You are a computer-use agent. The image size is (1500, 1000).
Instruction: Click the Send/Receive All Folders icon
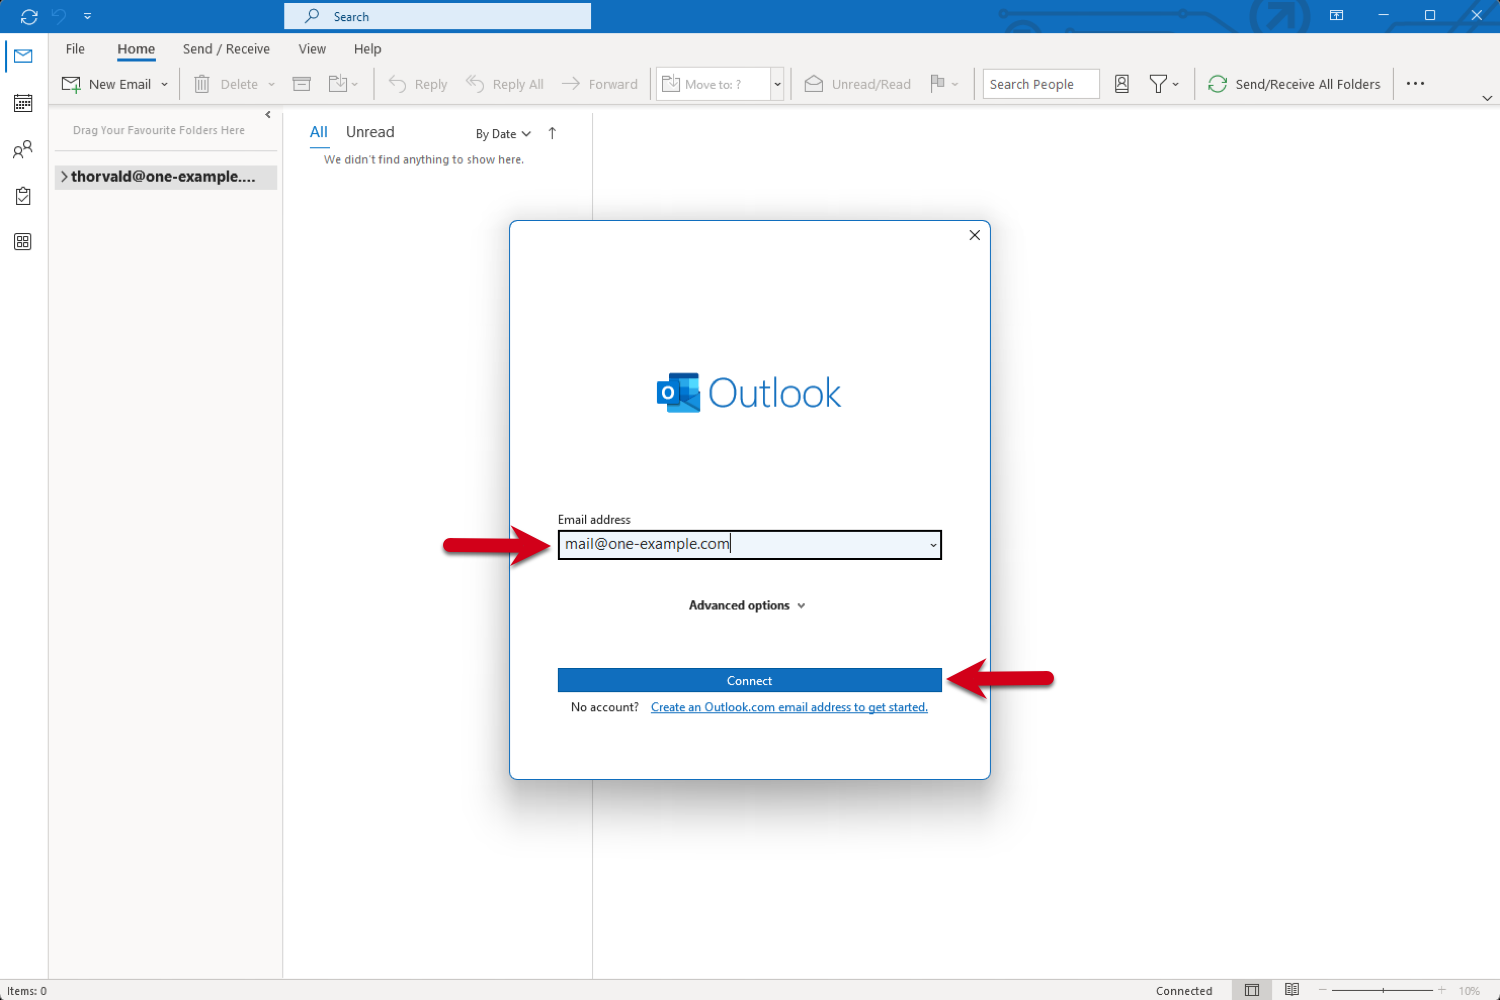(1217, 84)
